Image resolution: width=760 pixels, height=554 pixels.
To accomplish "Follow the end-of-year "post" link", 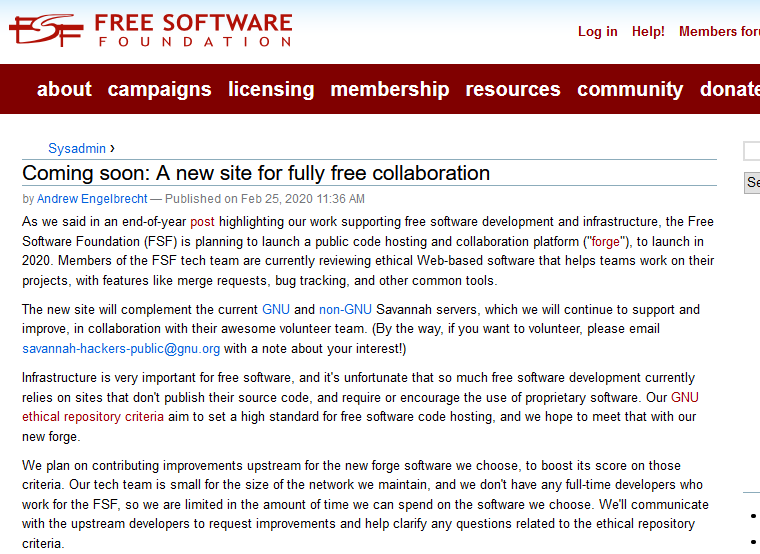I will [202, 221].
